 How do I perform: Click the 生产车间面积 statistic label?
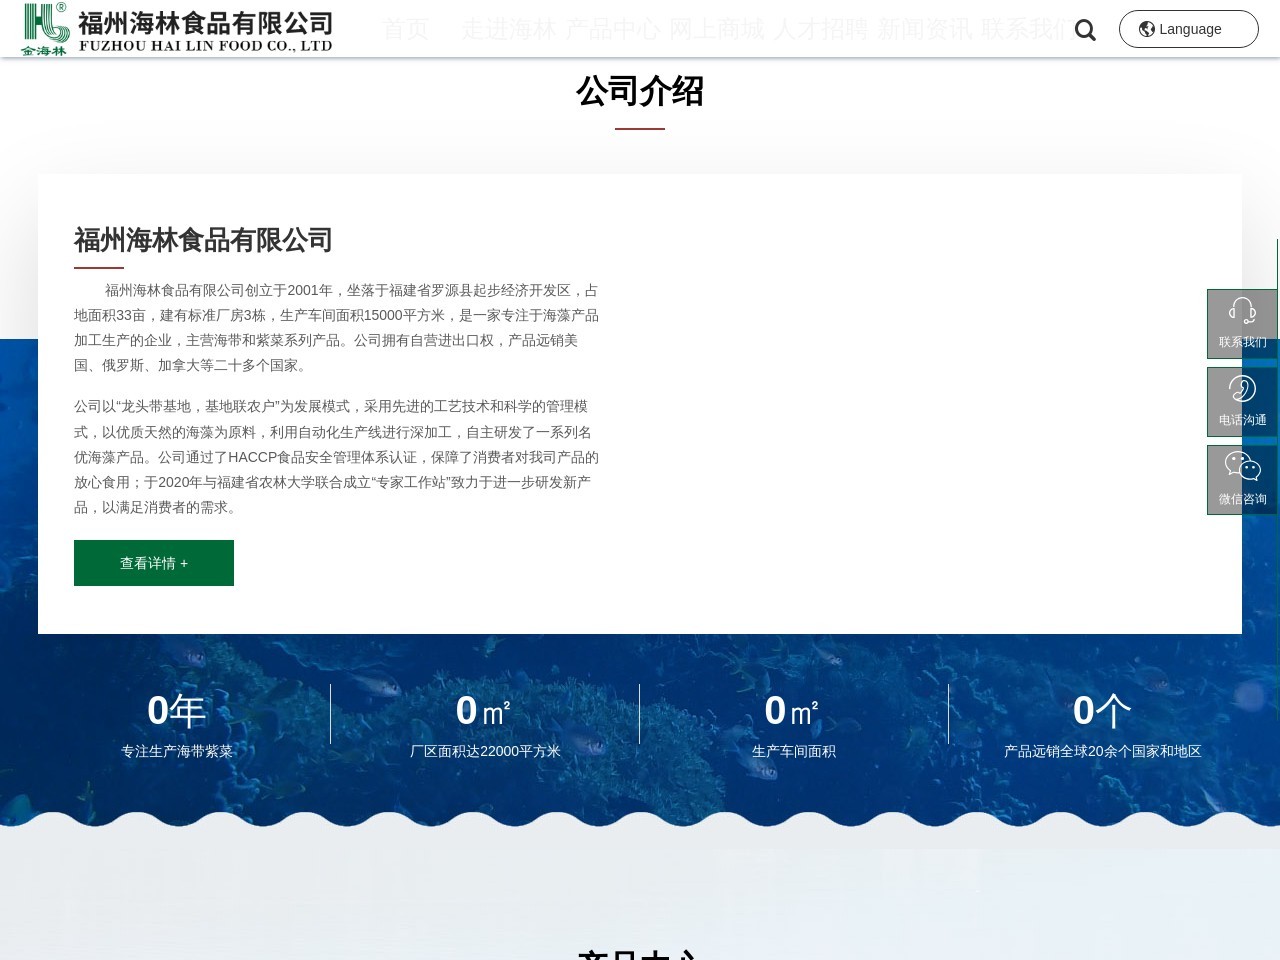point(794,751)
